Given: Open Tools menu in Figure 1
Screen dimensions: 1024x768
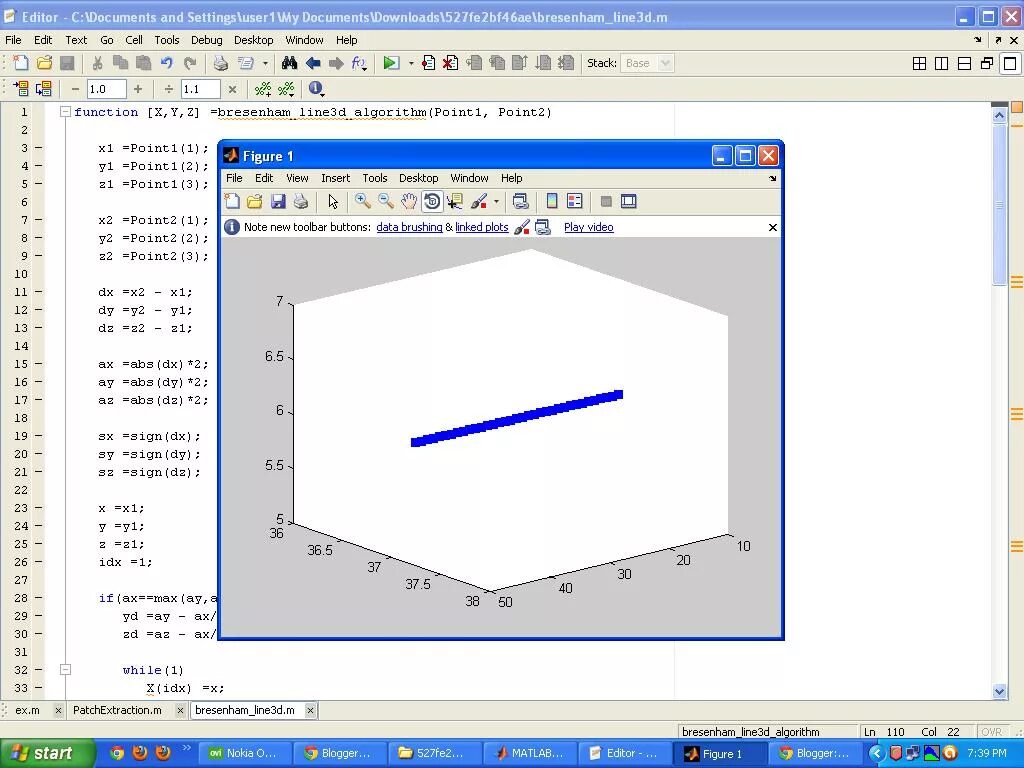Looking at the screenshot, I should 375,178.
